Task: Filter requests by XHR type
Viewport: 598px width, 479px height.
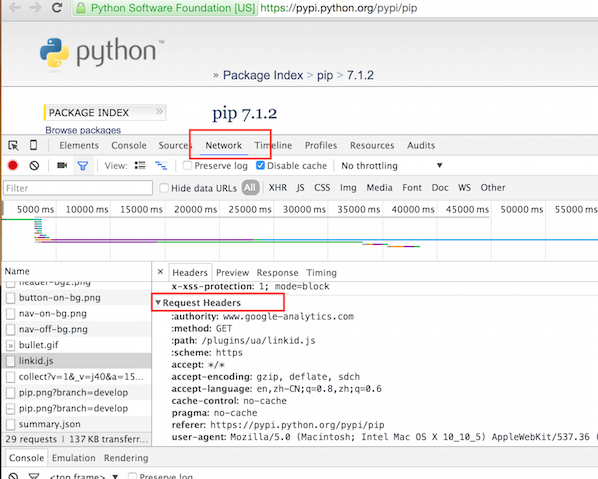Action: pyautogui.click(x=278, y=188)
